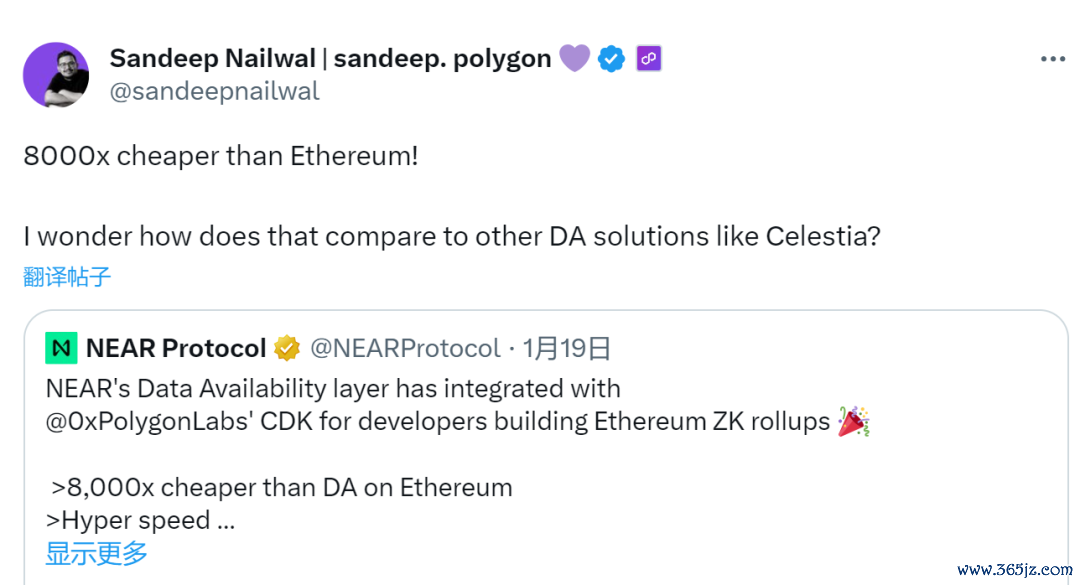
Task: Click the www.365jz.com watermark
Action: (1015, 570)
